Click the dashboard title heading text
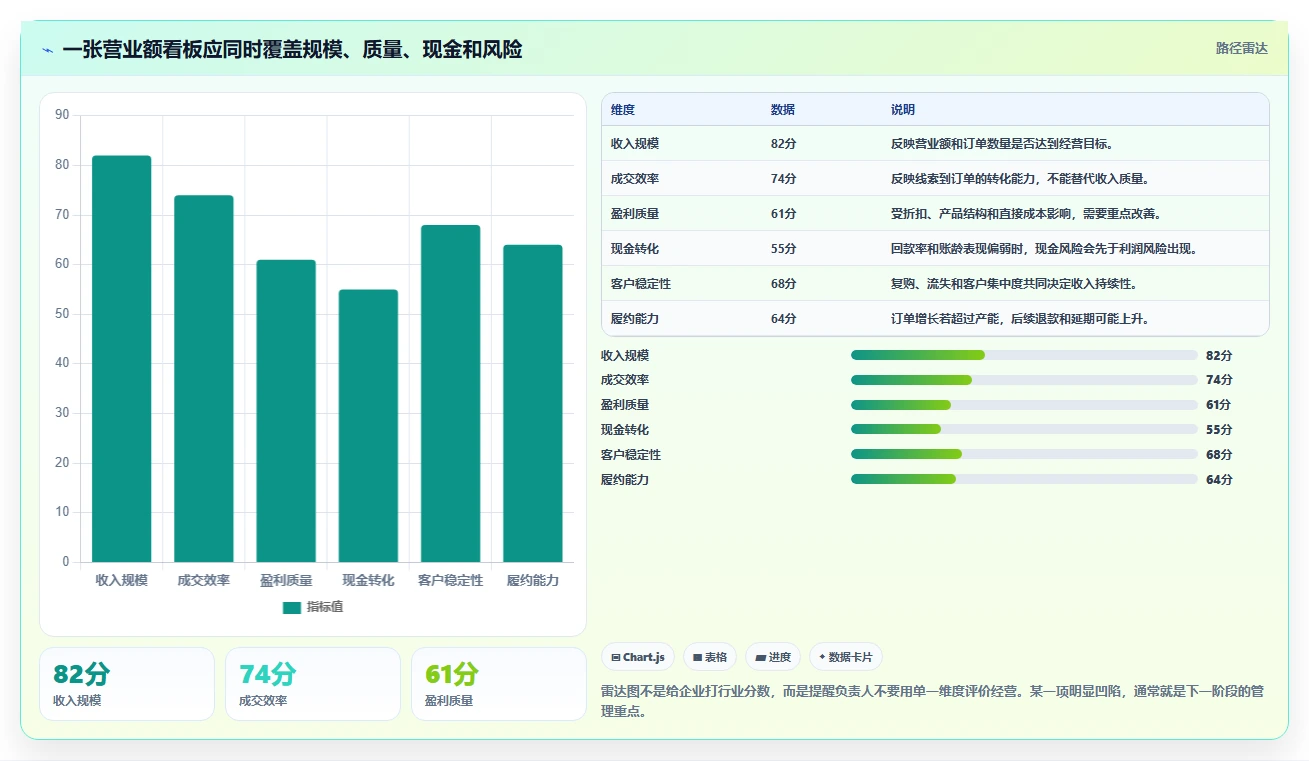The image size is (1309, 761). tap(292, 50)
